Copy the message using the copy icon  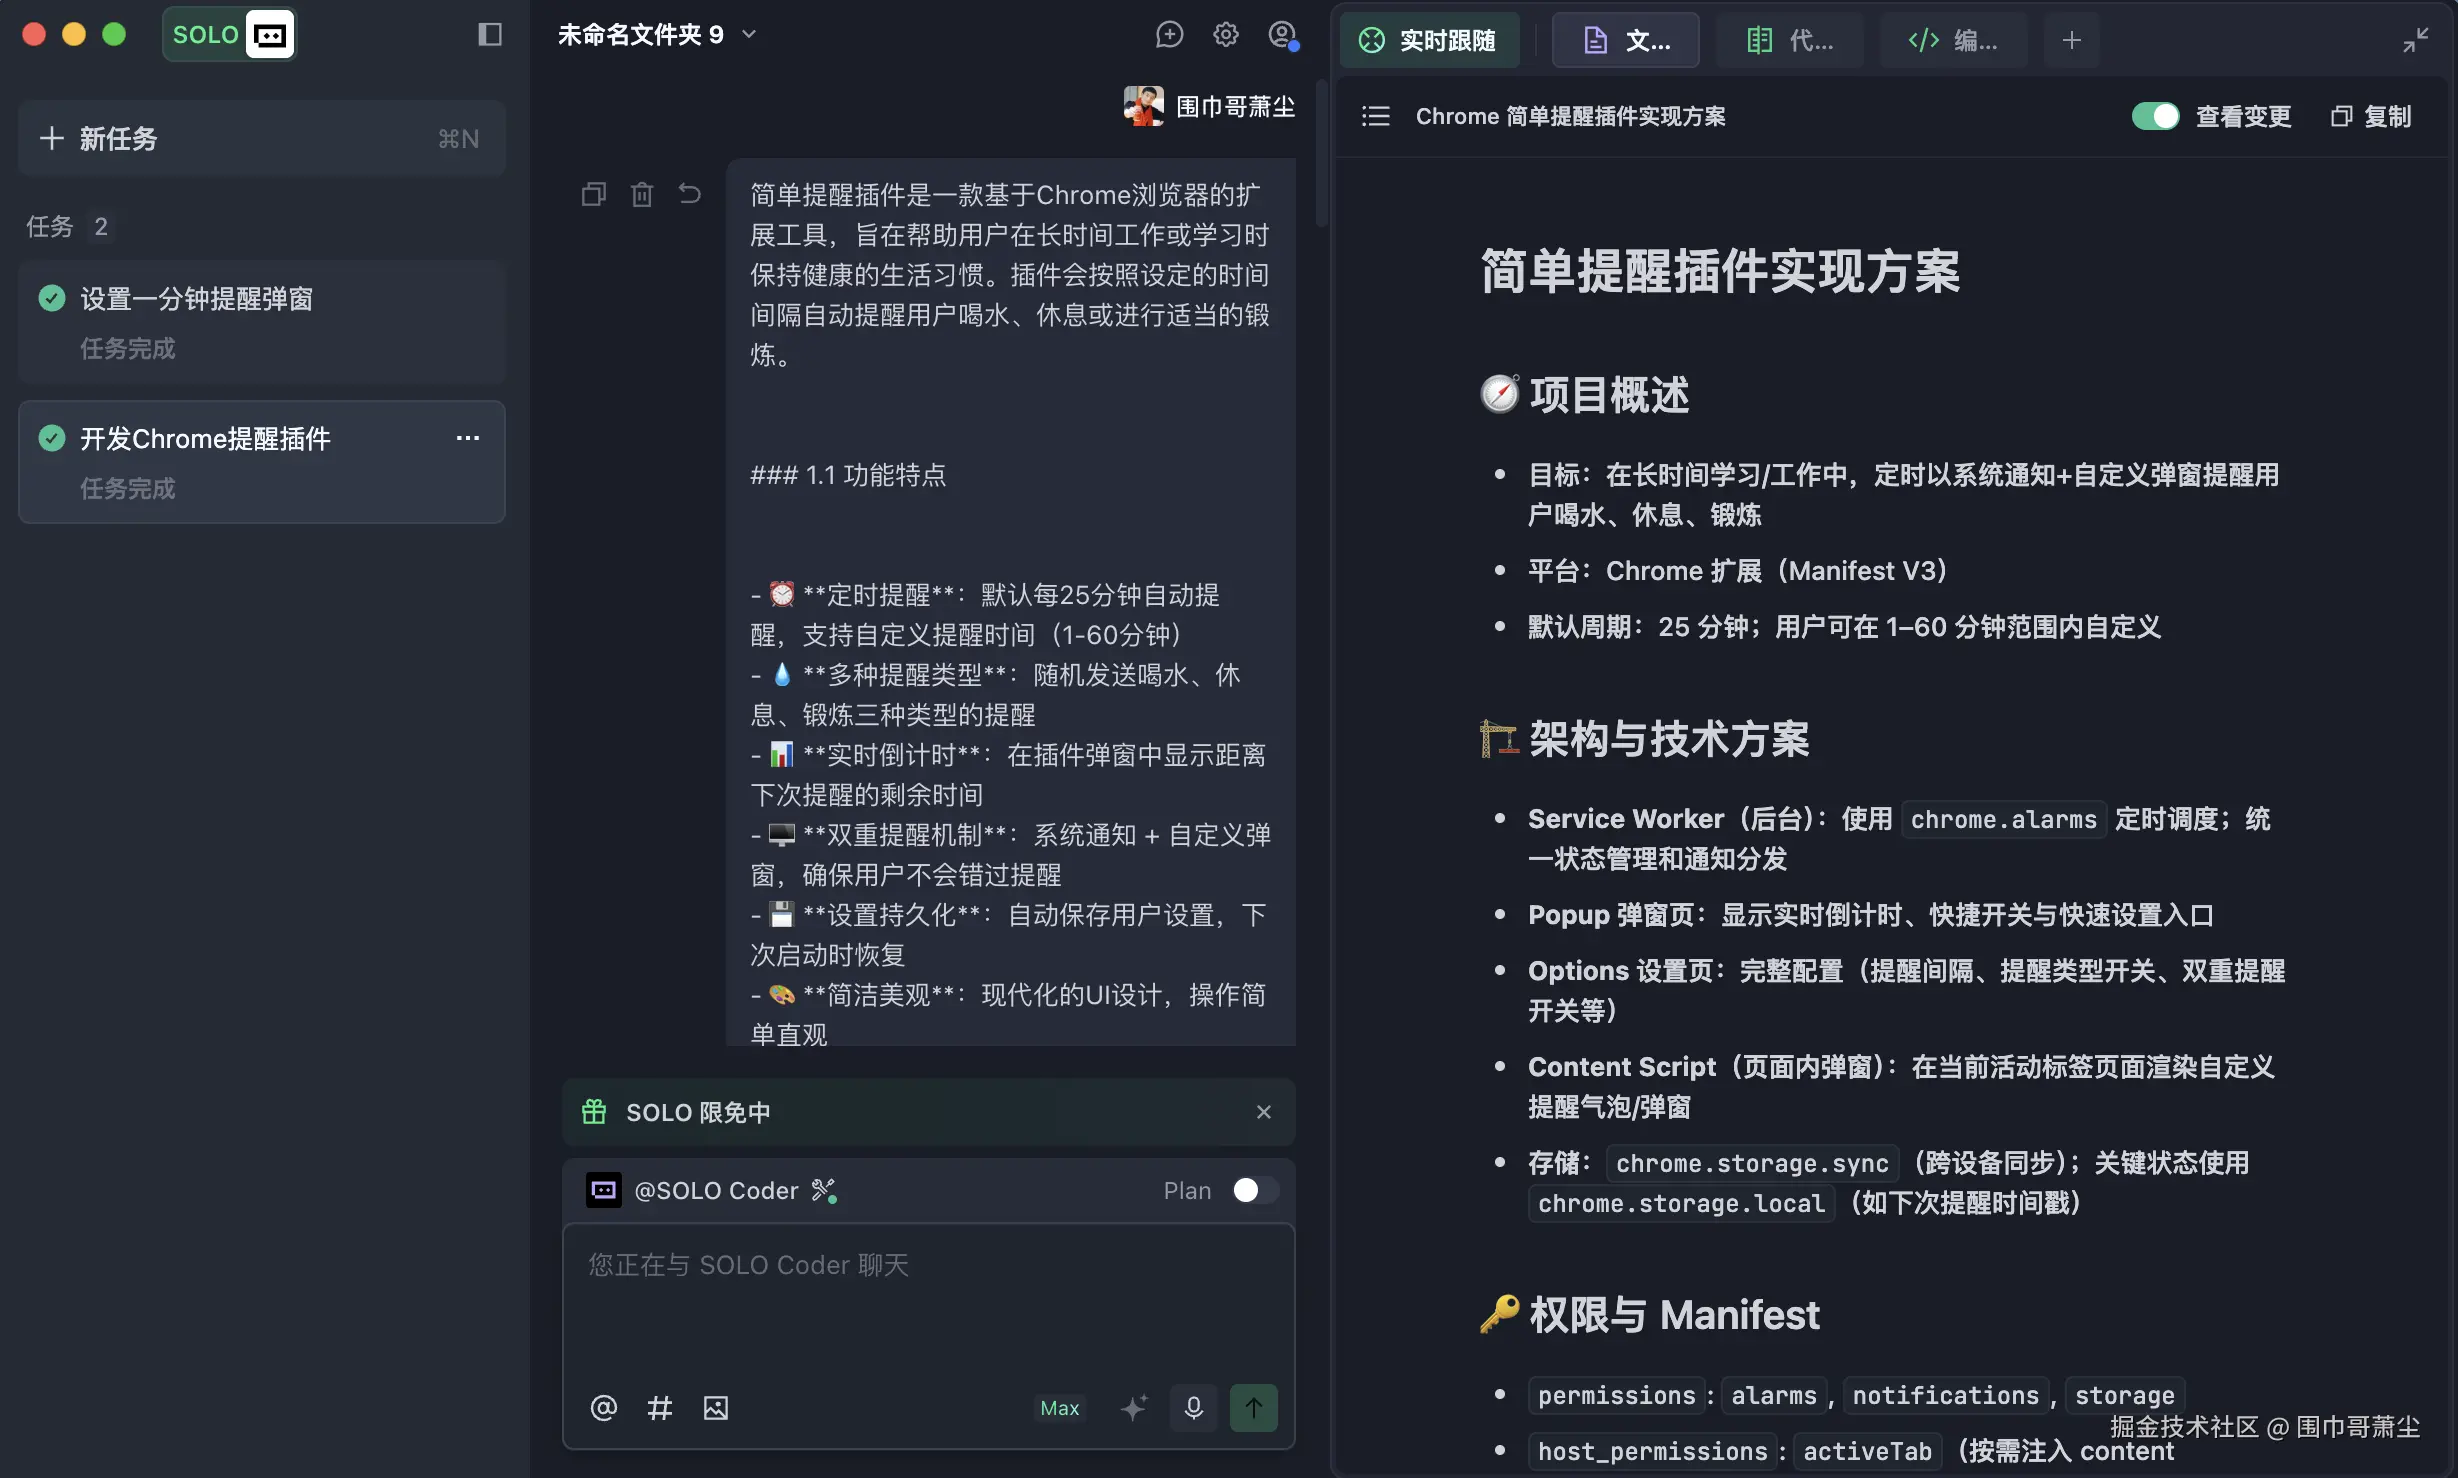(x=594, y=193)
